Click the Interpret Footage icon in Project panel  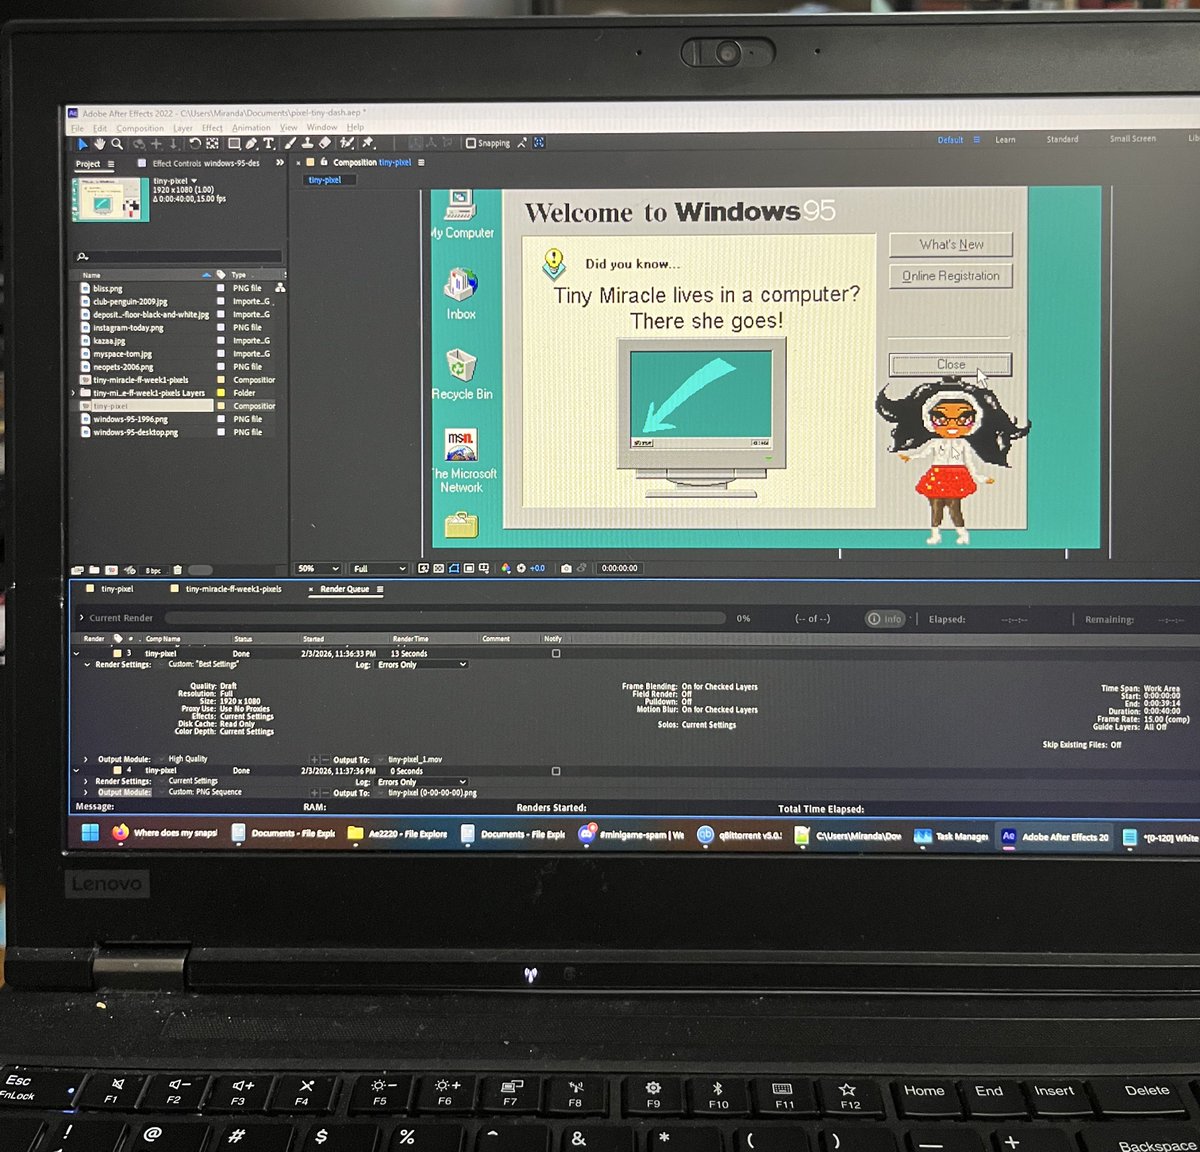[75, 570]
